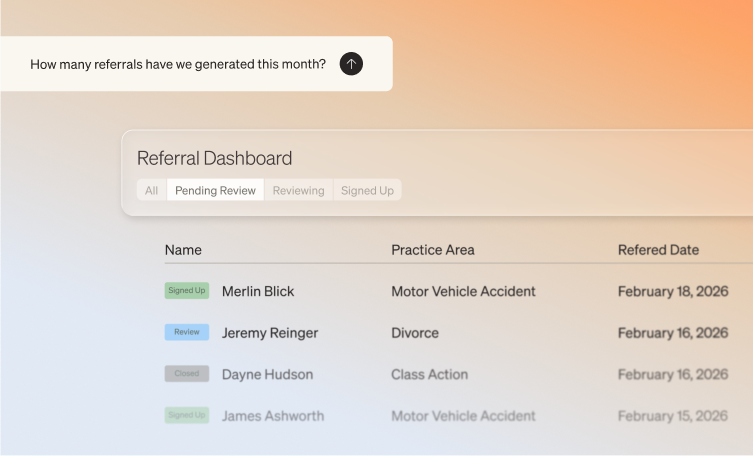Image resolution: width=754 pixels, height=456 pixels.
Task: Sort by the Name column header
Action: [x=183, y=250]
